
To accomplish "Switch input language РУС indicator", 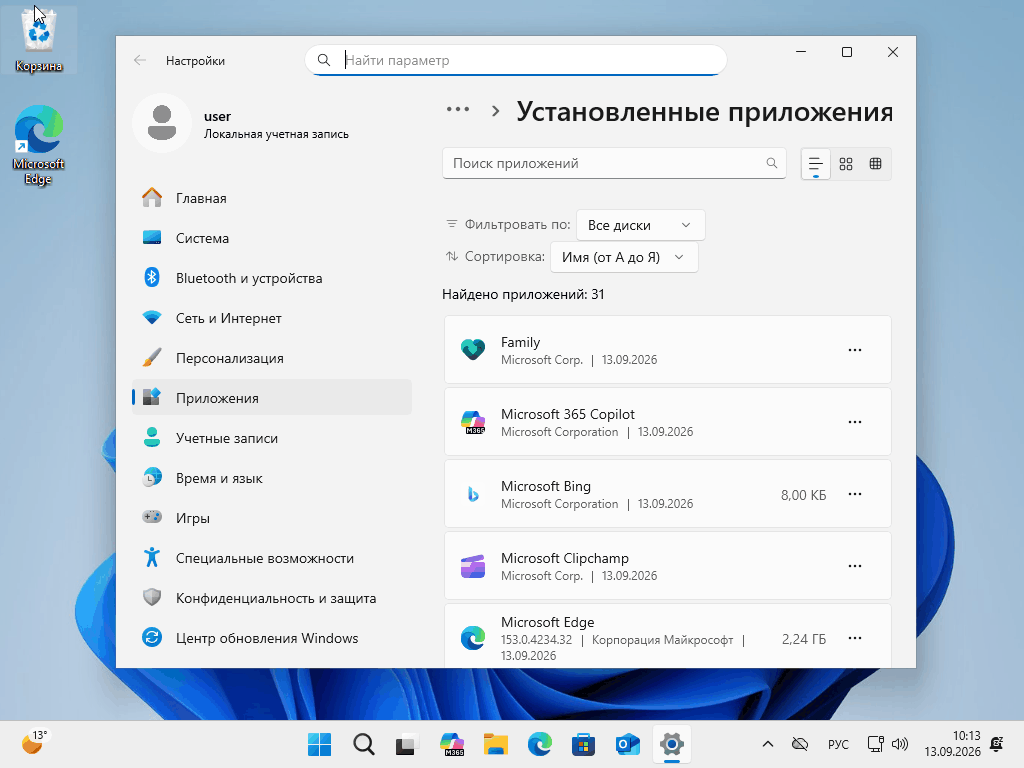I will coord(838,744).
